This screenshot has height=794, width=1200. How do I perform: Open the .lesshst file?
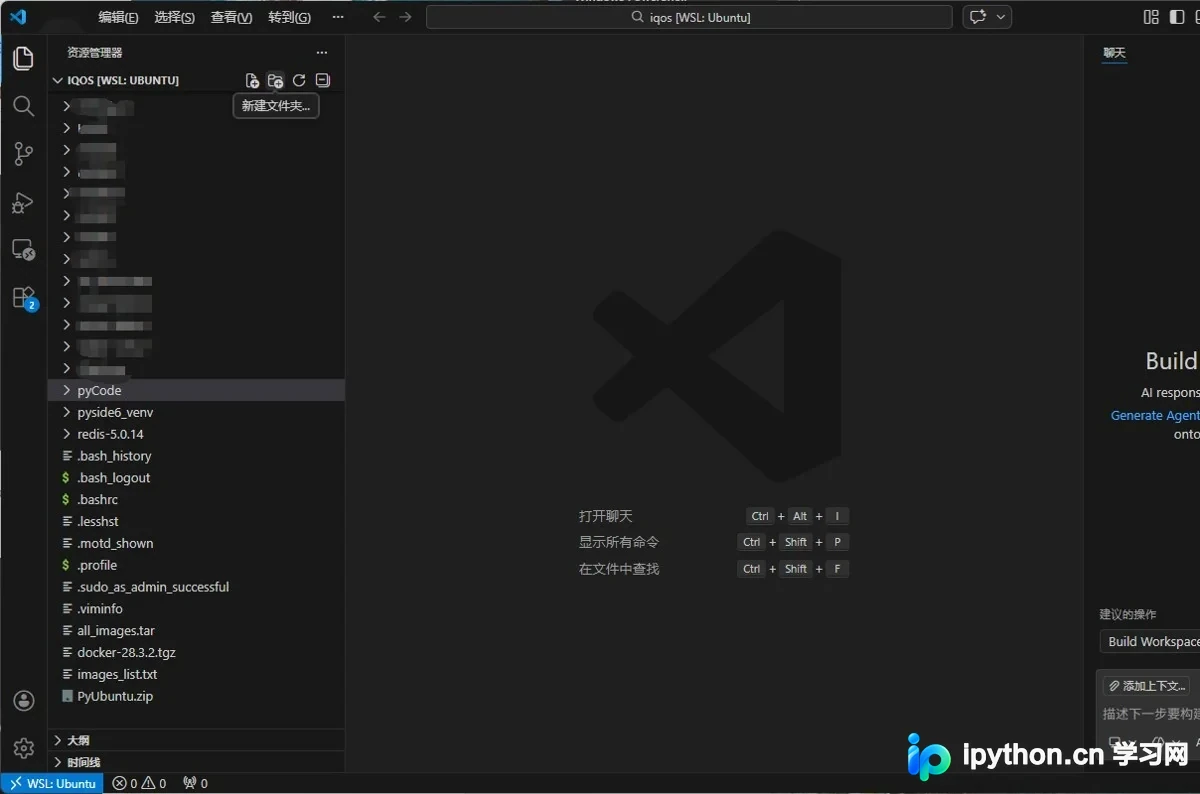click(x=196, y=521)
